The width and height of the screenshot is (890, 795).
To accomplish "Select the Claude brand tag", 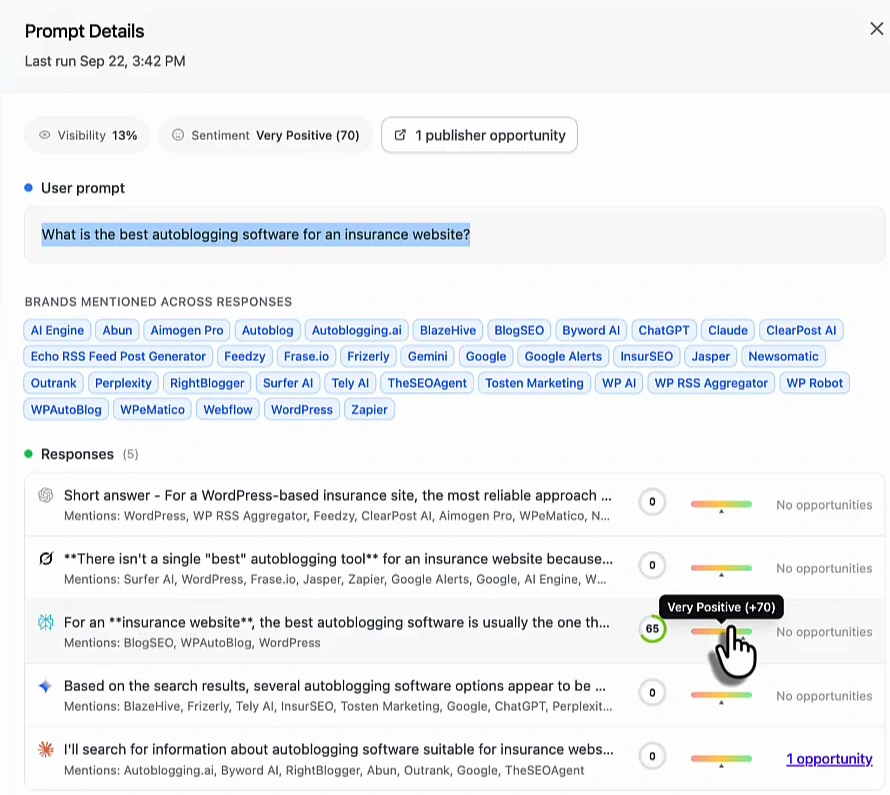I will (728, 330).
